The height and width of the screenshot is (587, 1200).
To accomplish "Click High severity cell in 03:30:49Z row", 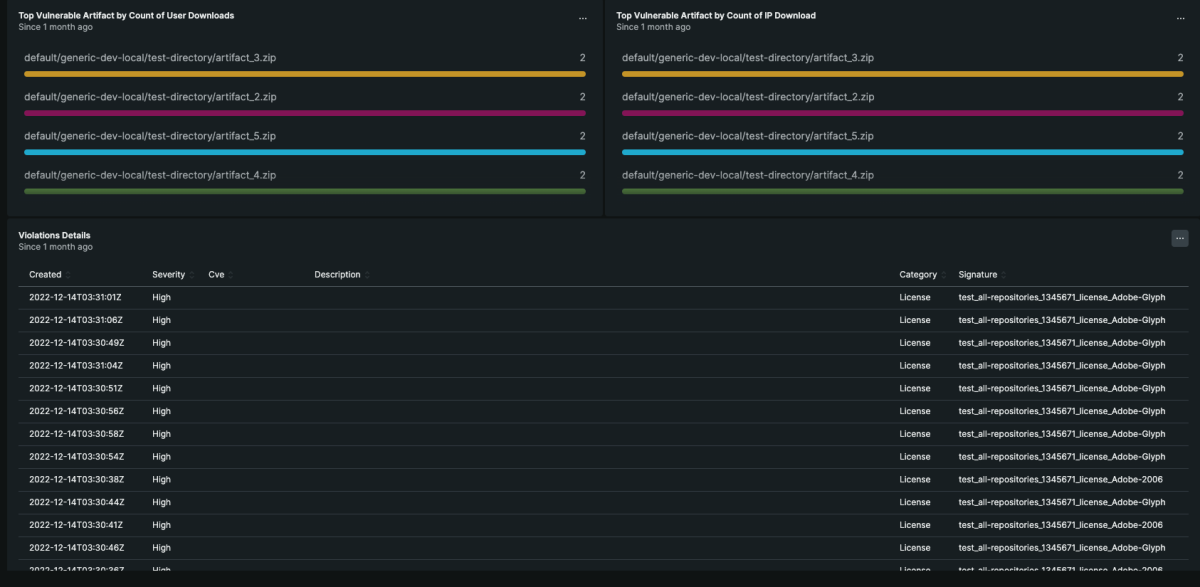I will [162, 343].
